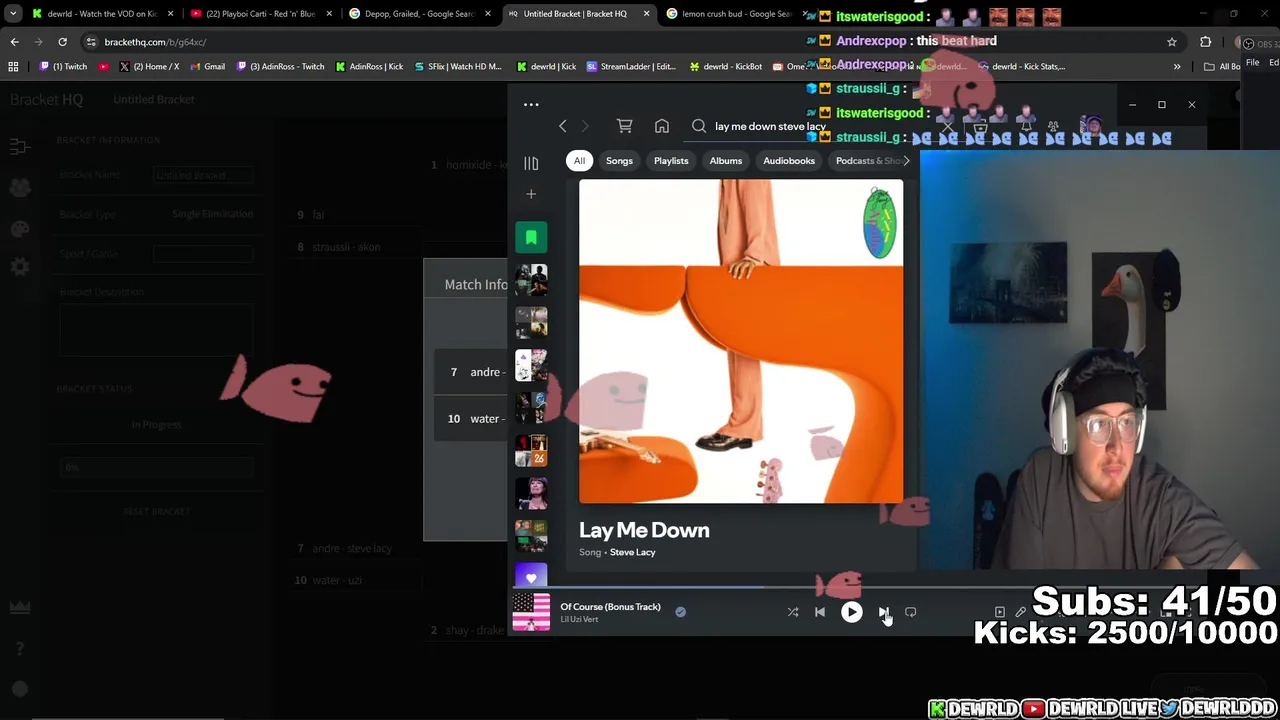Viewport: 1280px width, 720px height.
Task: Open the Spotify Now Playing view icon
Action: [x=1000, y=612]
